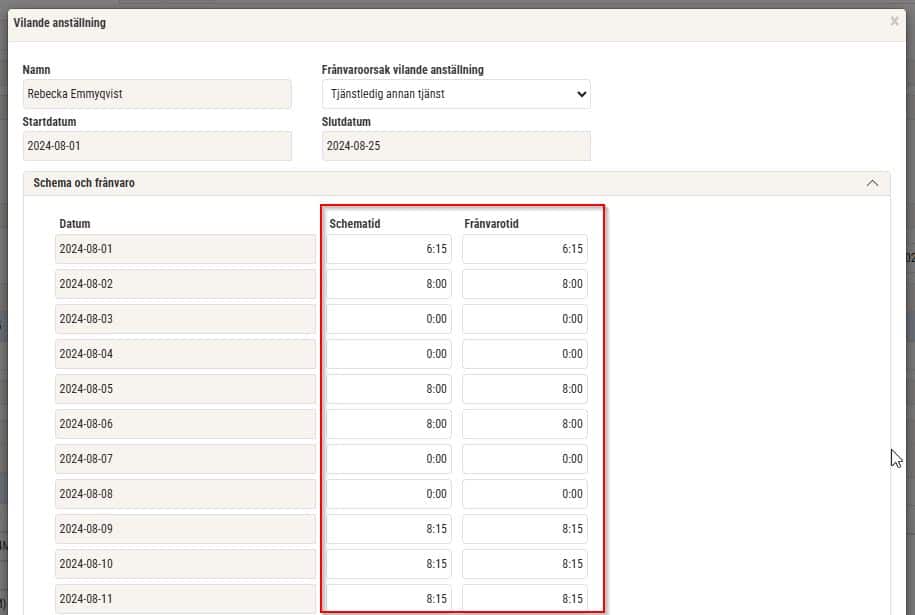Viewport: 915px width, 615px height.
Task: Collapse the Schema och frånvaro section
Action: coord(872,183)
